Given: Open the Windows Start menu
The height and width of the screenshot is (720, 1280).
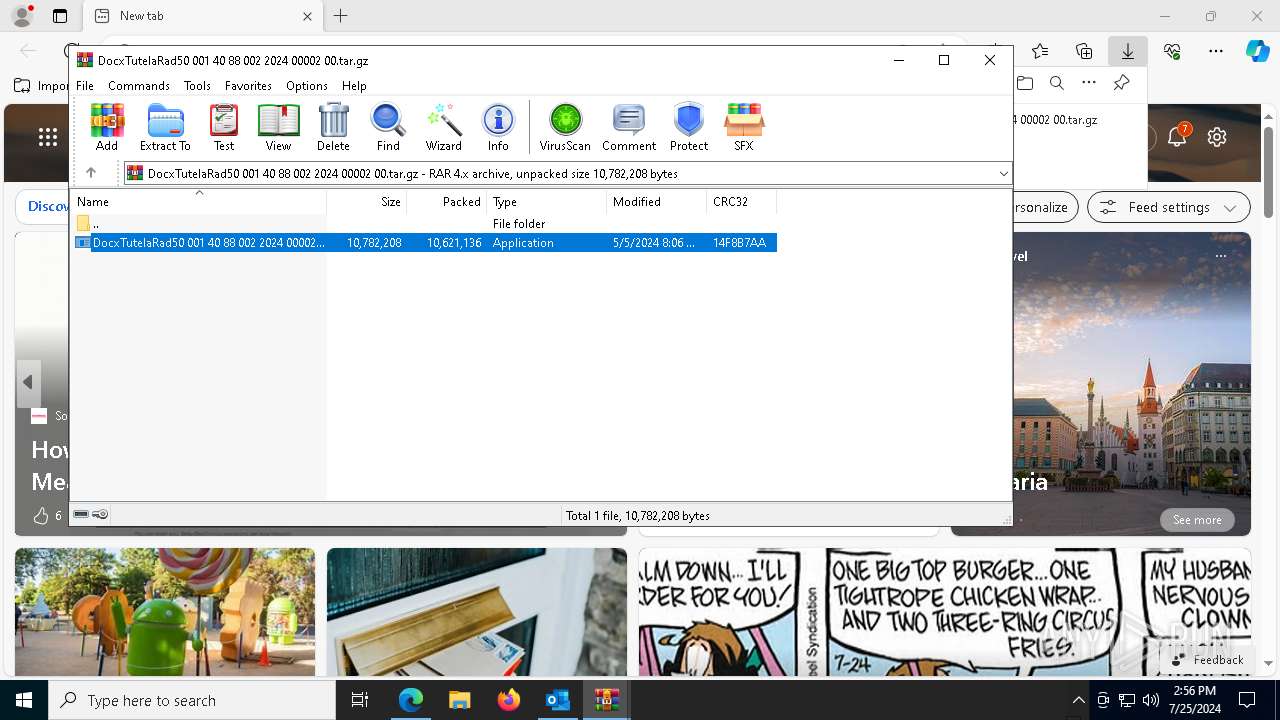Looking at the screenshot, I should point(24,700).
